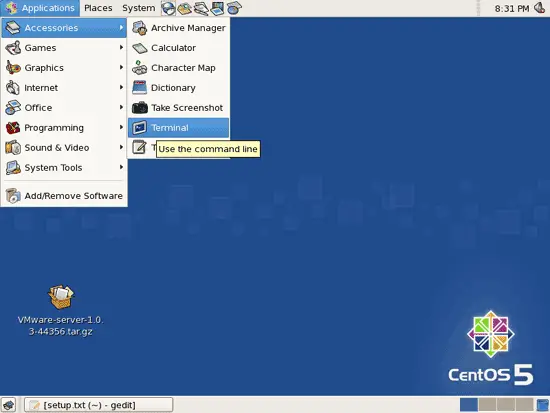Click the Text Editor notepad icon

[139, 147]
